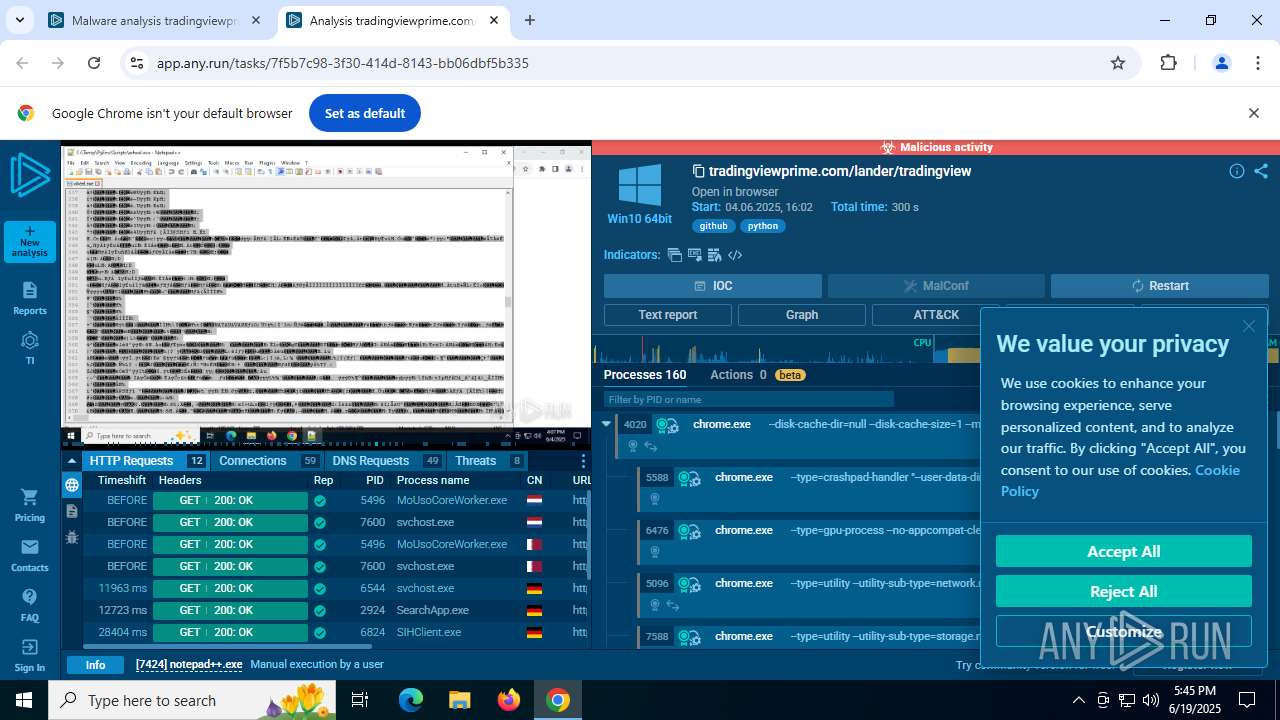
Task: Open the Reports sidebar section
Action: coord(30,298)
